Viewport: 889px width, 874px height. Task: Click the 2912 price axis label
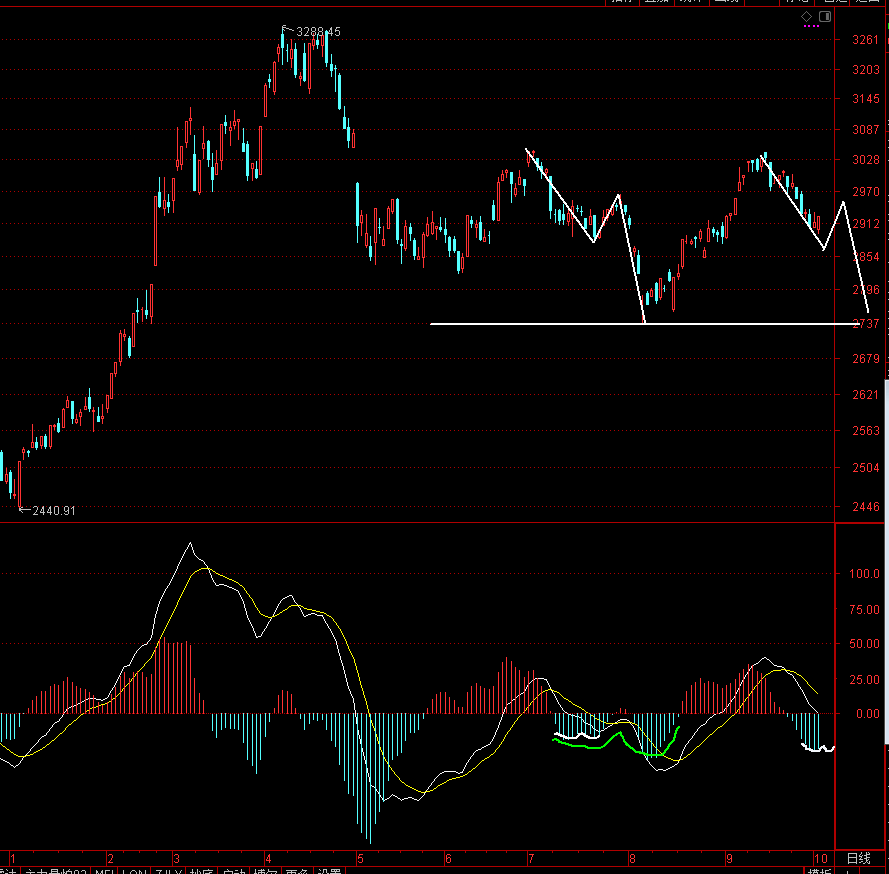[866, 224]
